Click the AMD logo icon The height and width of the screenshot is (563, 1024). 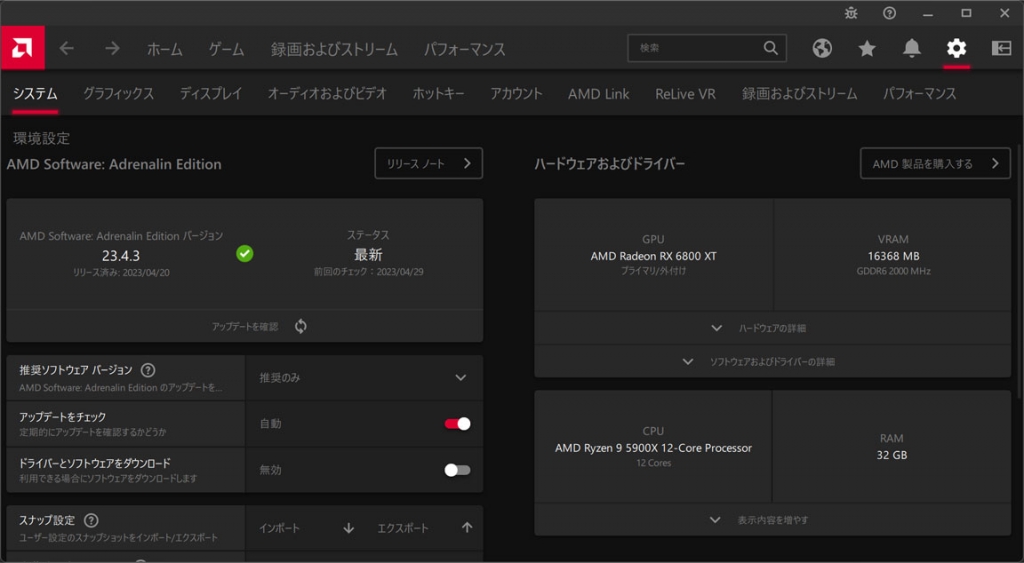point(22,48)
